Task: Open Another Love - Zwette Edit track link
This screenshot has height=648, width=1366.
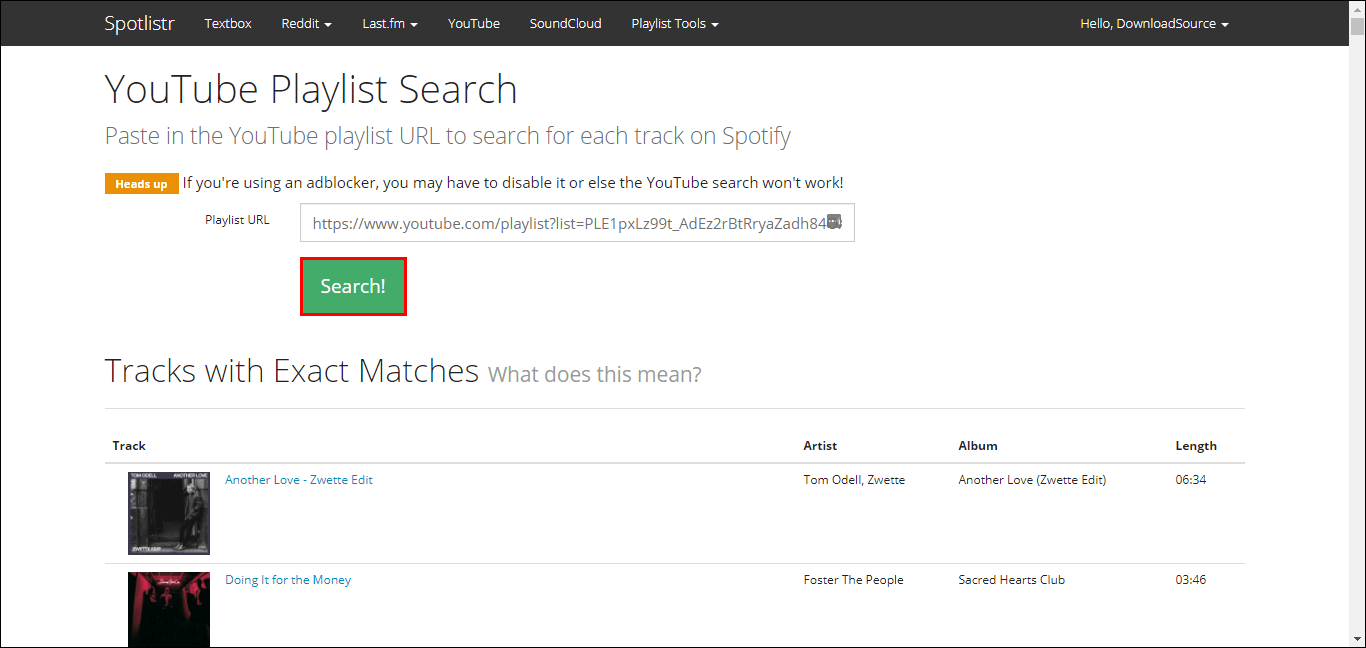Action: (x=299, y=480)
